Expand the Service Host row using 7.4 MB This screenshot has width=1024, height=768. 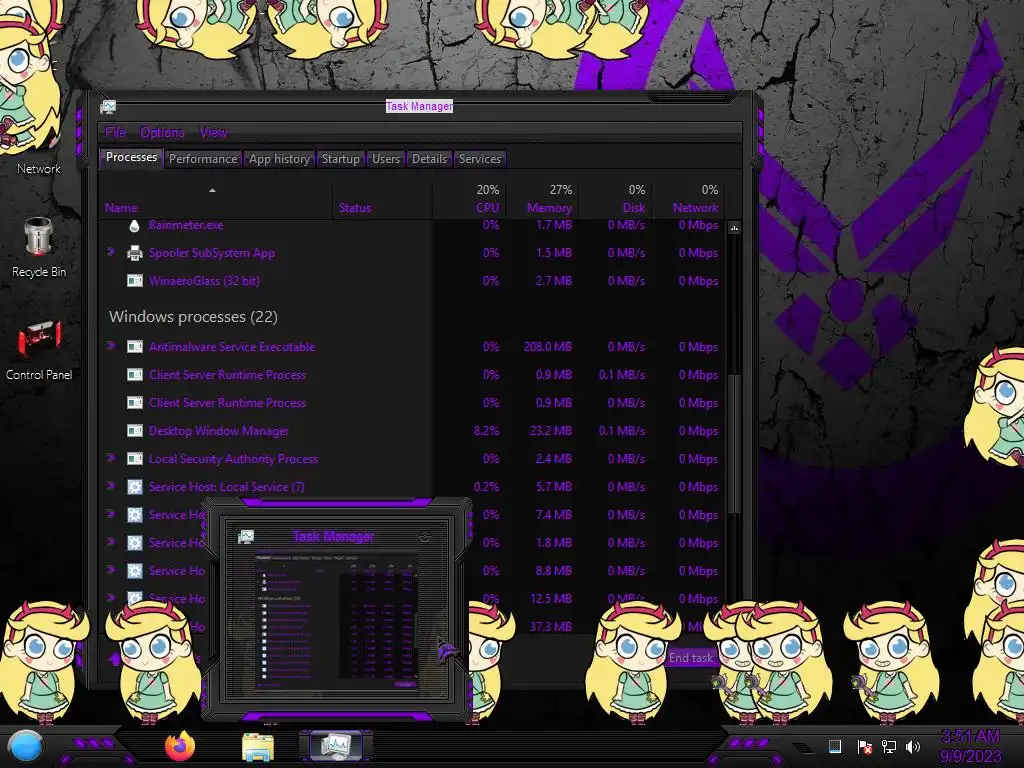111,514
